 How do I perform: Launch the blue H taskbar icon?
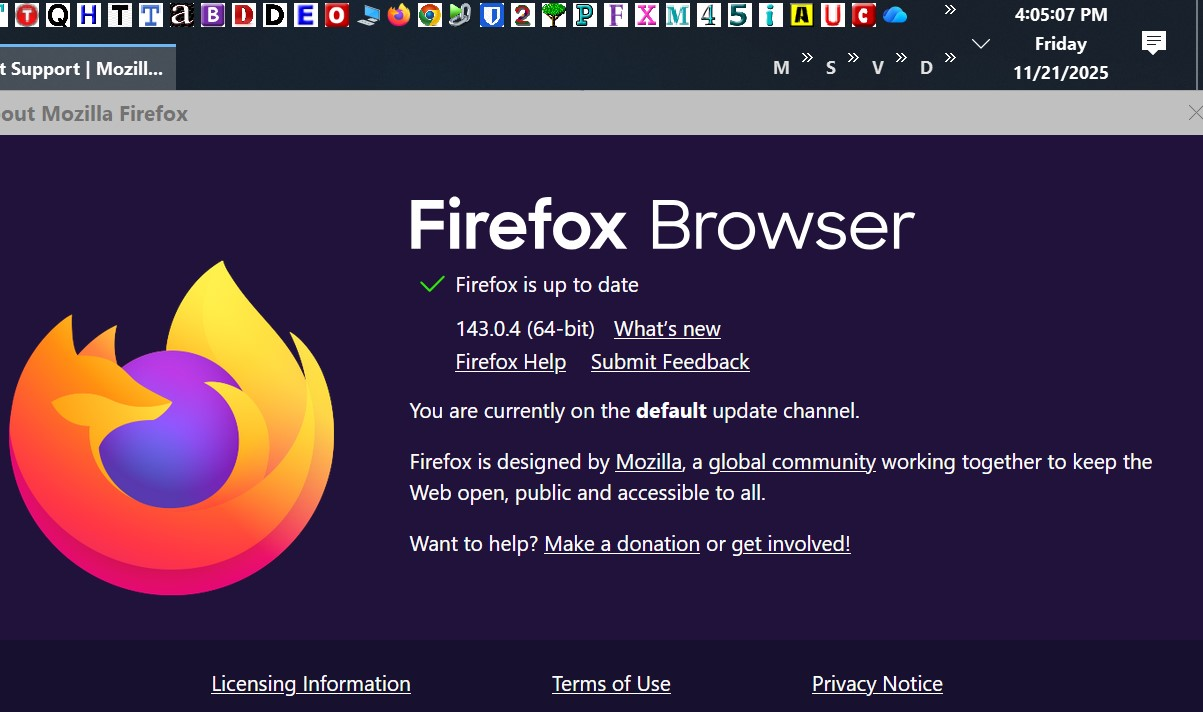pyautogui.click(x=89, y=15)
